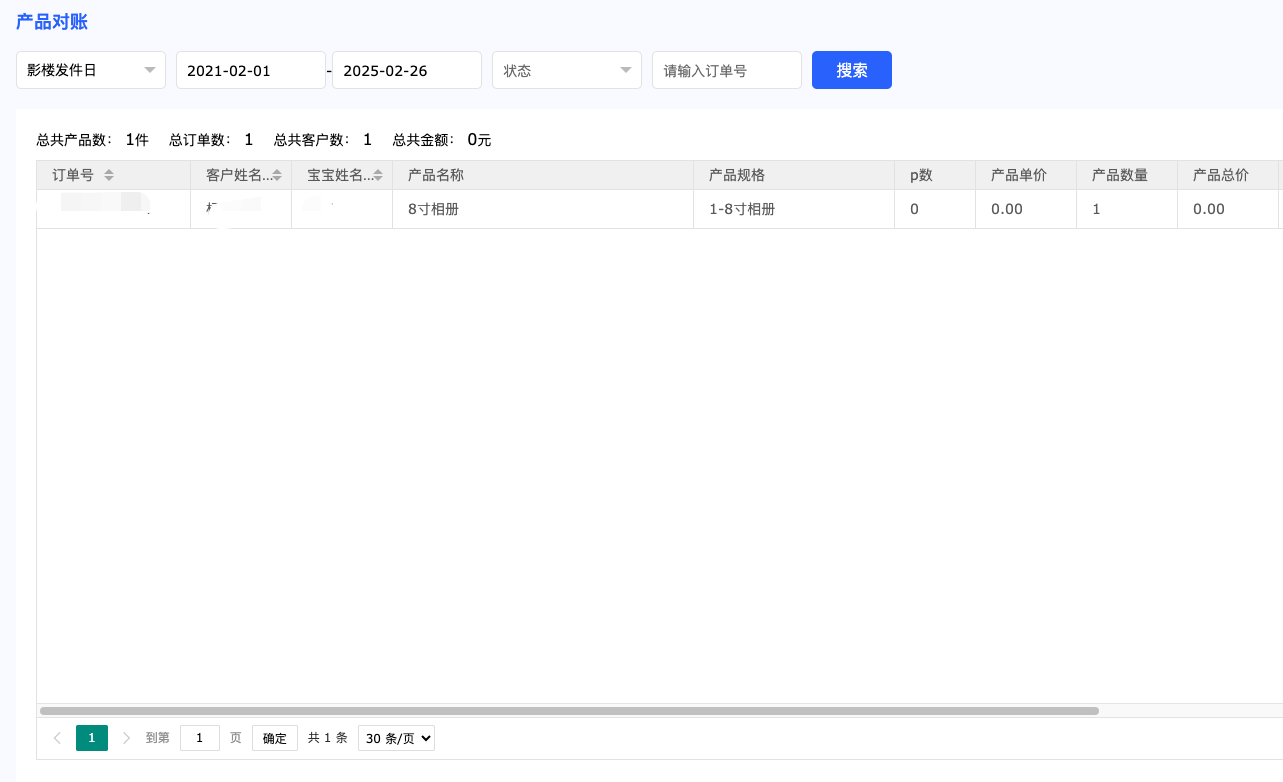Click the 产品名称 column header
The image size is (1283, 782).
pos(436,175)
